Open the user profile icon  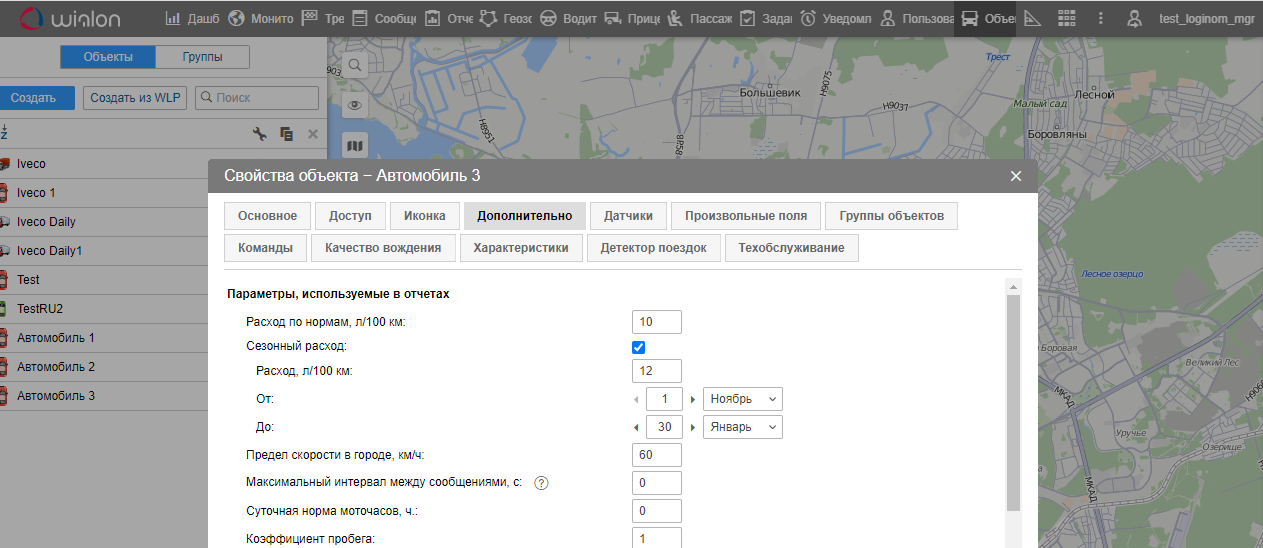(x=1134, y=18)
